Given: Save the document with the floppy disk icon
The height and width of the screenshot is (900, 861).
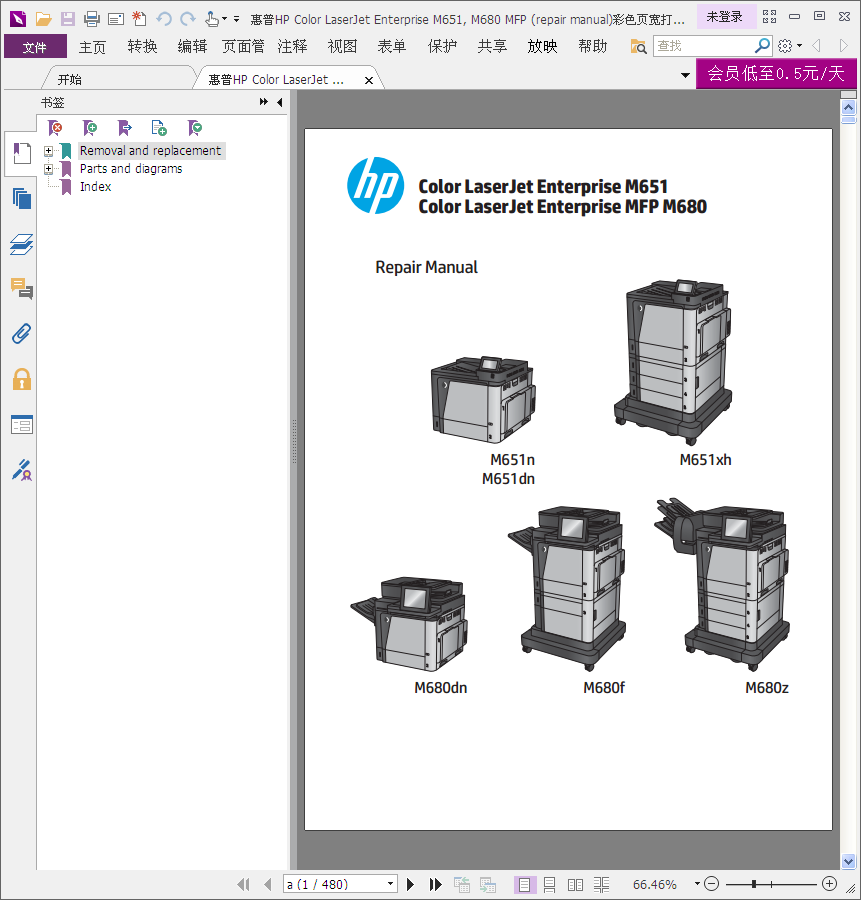Looking at the screenshot, I should click(x=68, y=19).
